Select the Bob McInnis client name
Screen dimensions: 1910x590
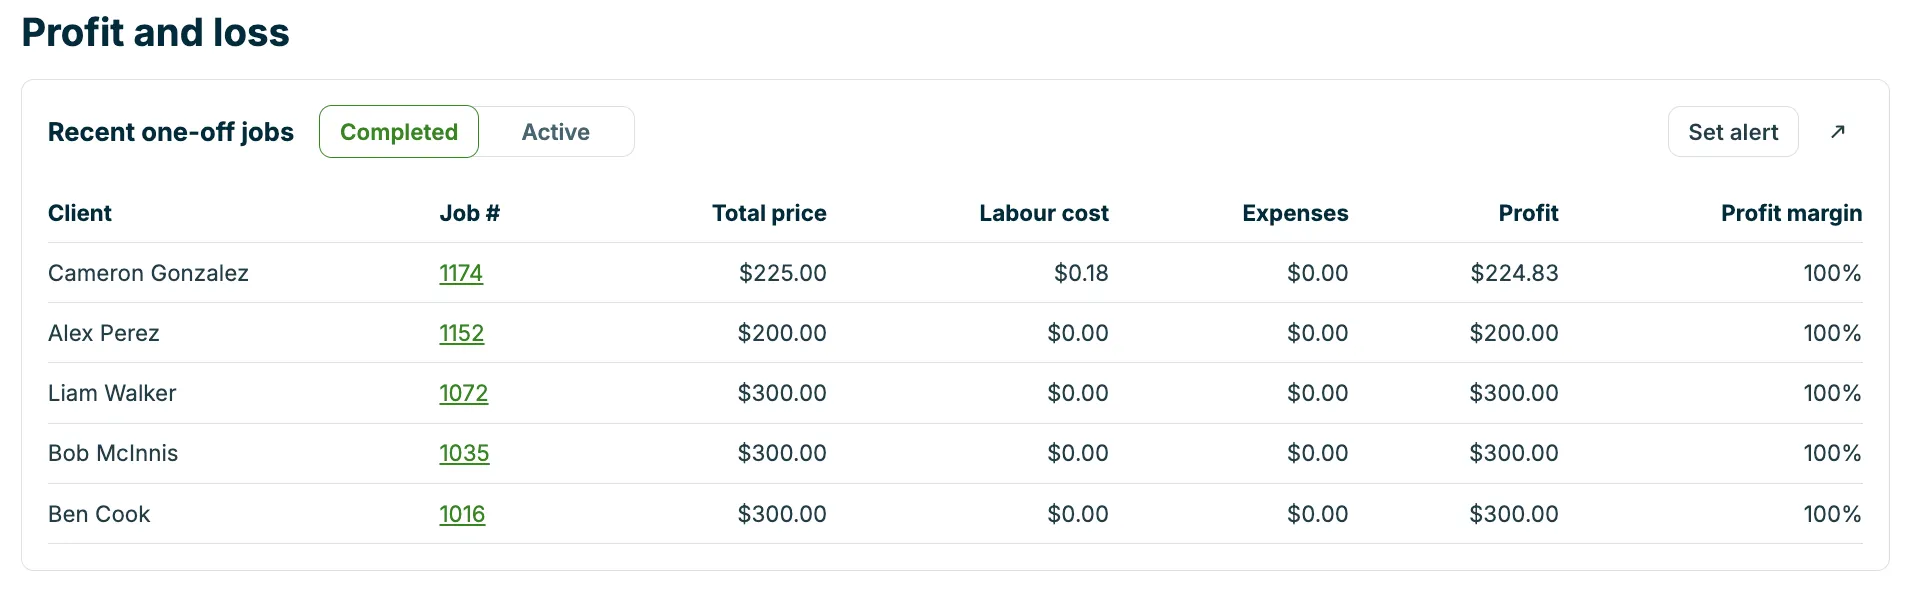113,453
